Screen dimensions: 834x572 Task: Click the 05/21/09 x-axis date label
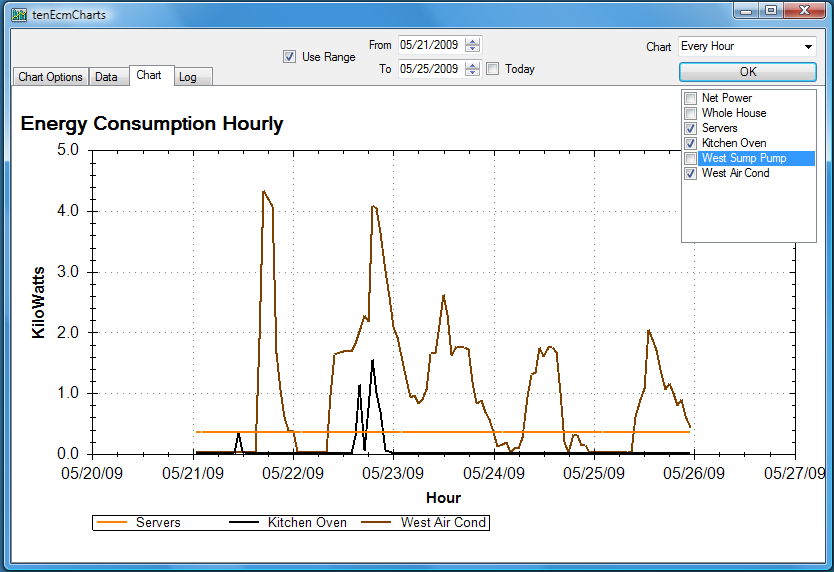coord(193,473)
